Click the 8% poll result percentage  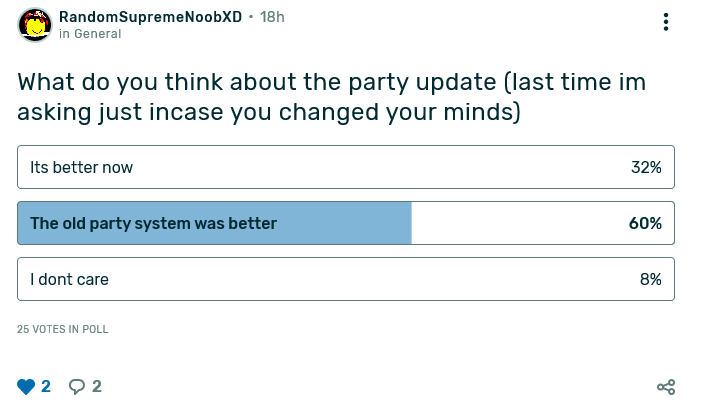coord(650,279)
